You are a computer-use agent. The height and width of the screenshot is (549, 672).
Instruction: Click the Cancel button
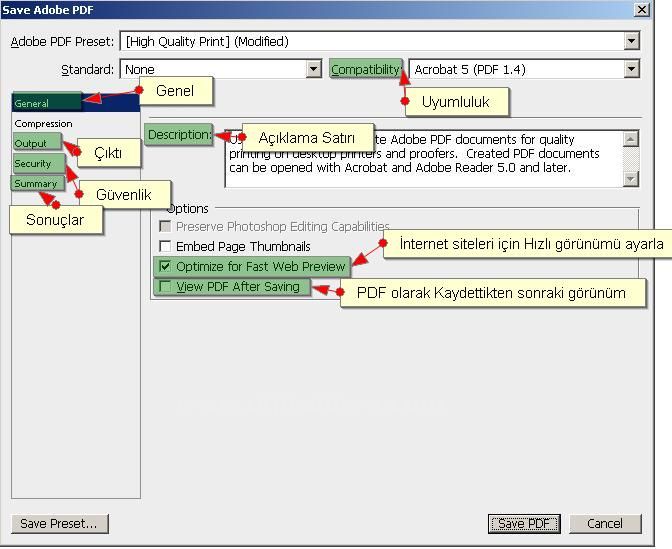coord(605,524)
